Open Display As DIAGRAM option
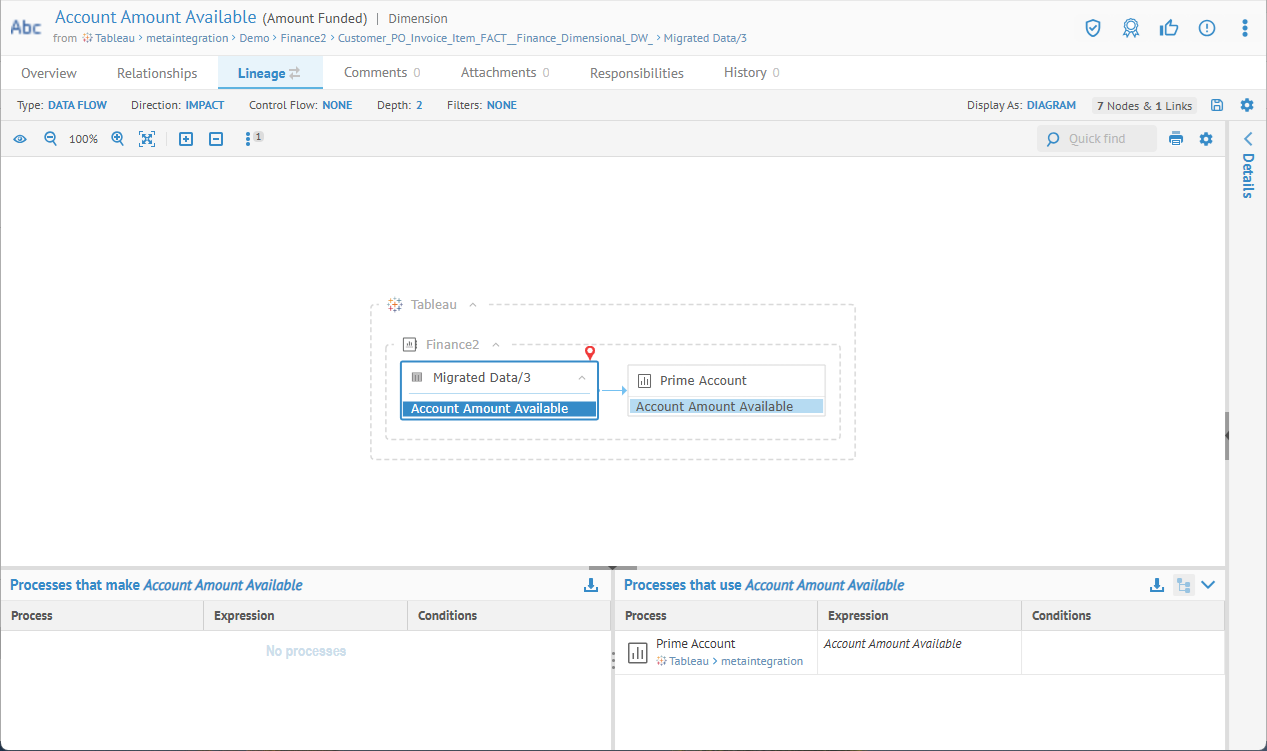The image size is (1267, 751). point(1051,105)
